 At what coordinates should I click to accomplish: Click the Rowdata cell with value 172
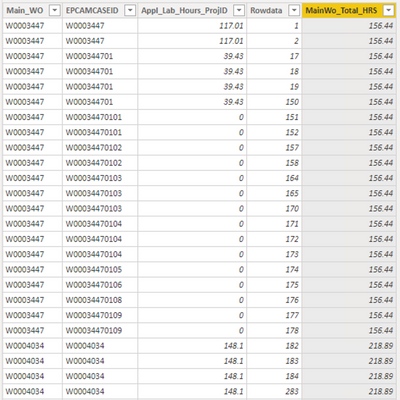274,239
